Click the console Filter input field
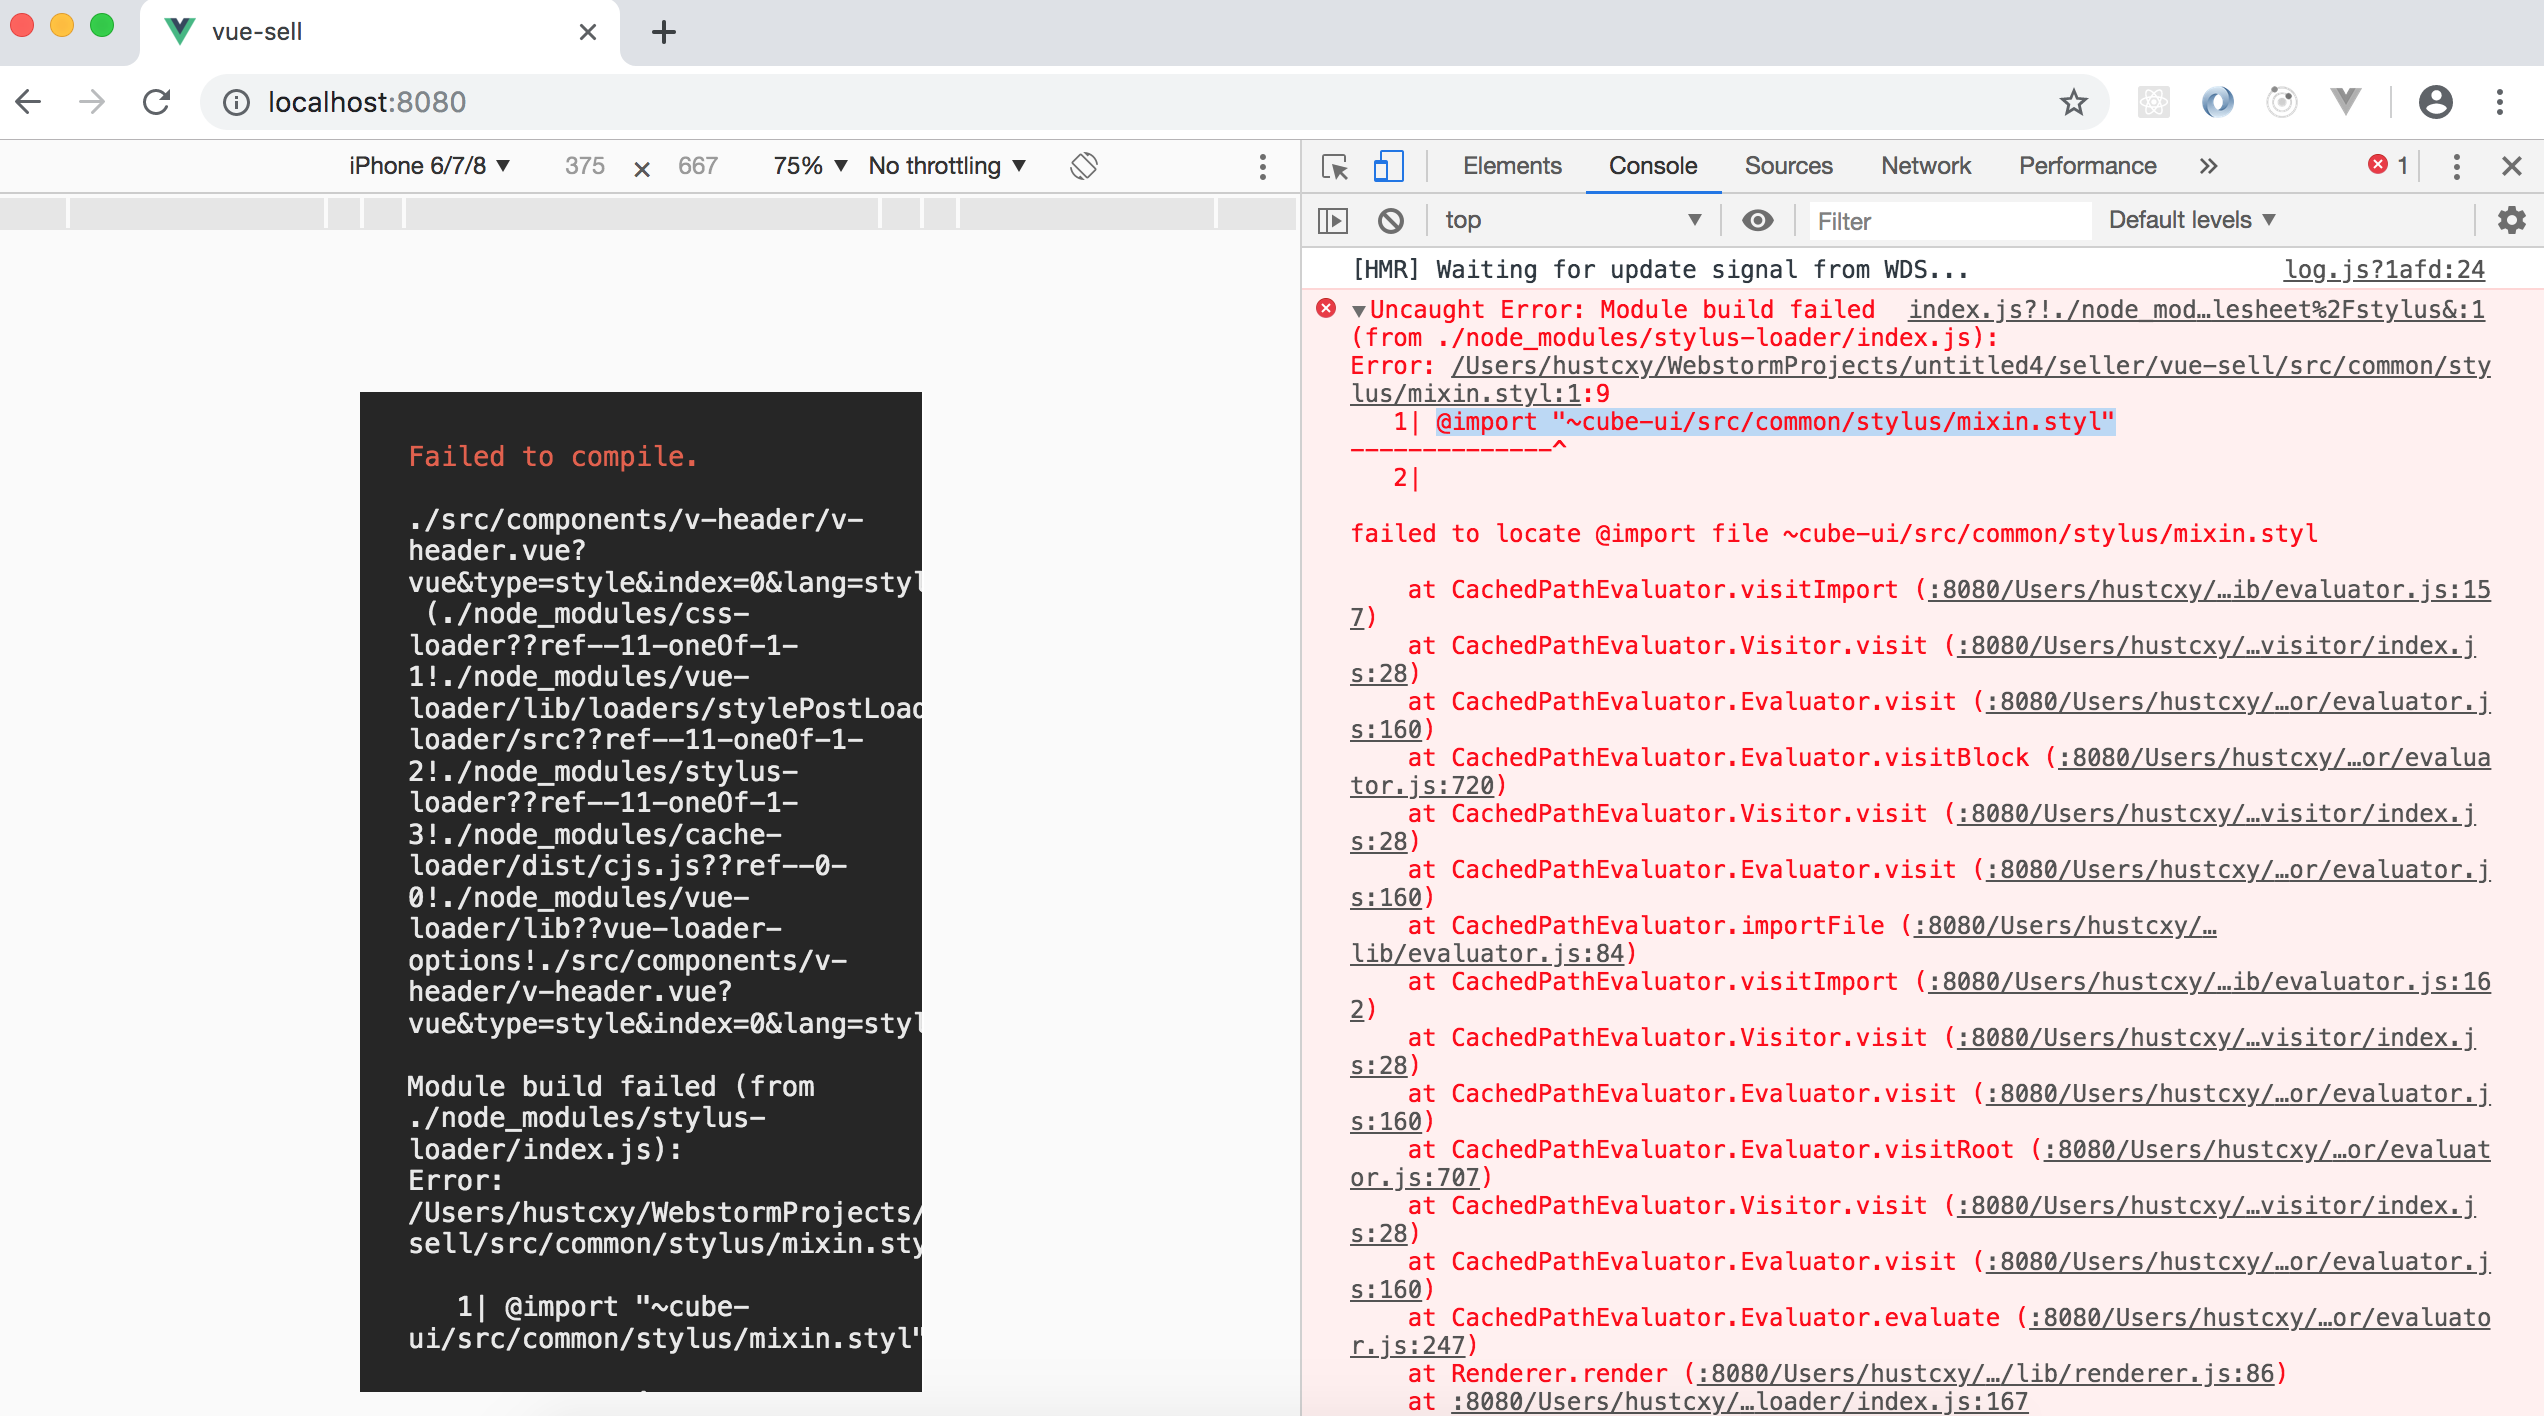Viewport: 2544px width, 1416px height. coord(1950,221)
